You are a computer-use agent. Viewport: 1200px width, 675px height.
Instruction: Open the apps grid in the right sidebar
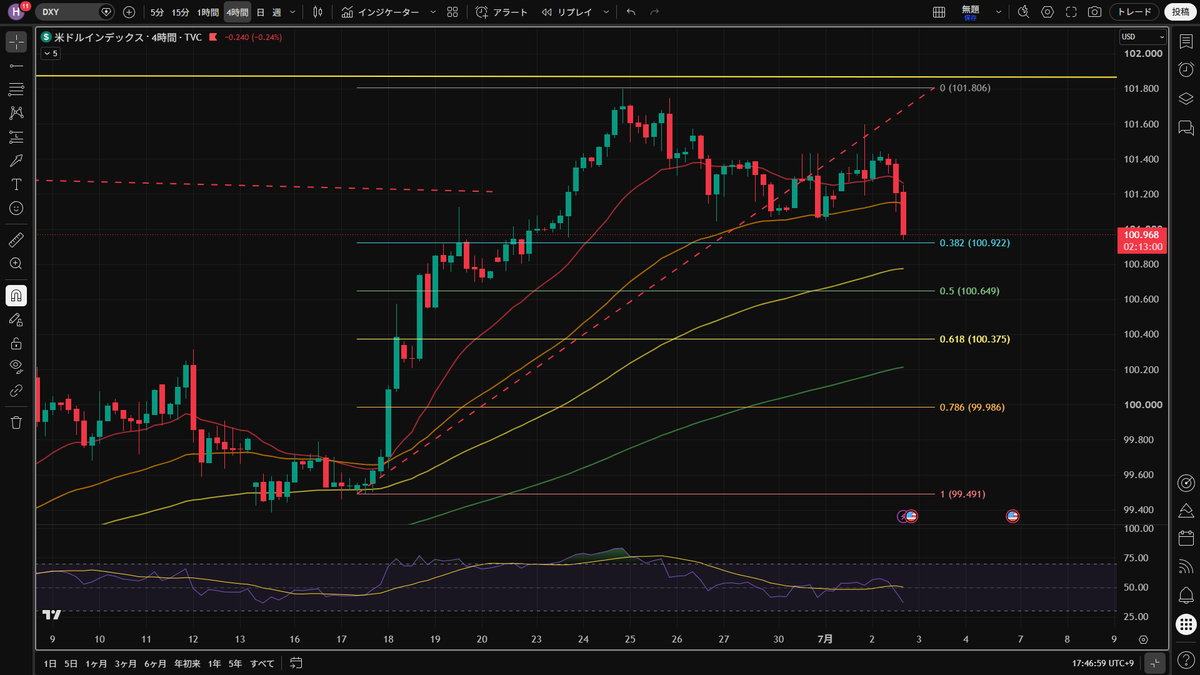(x=1185, y=622)
